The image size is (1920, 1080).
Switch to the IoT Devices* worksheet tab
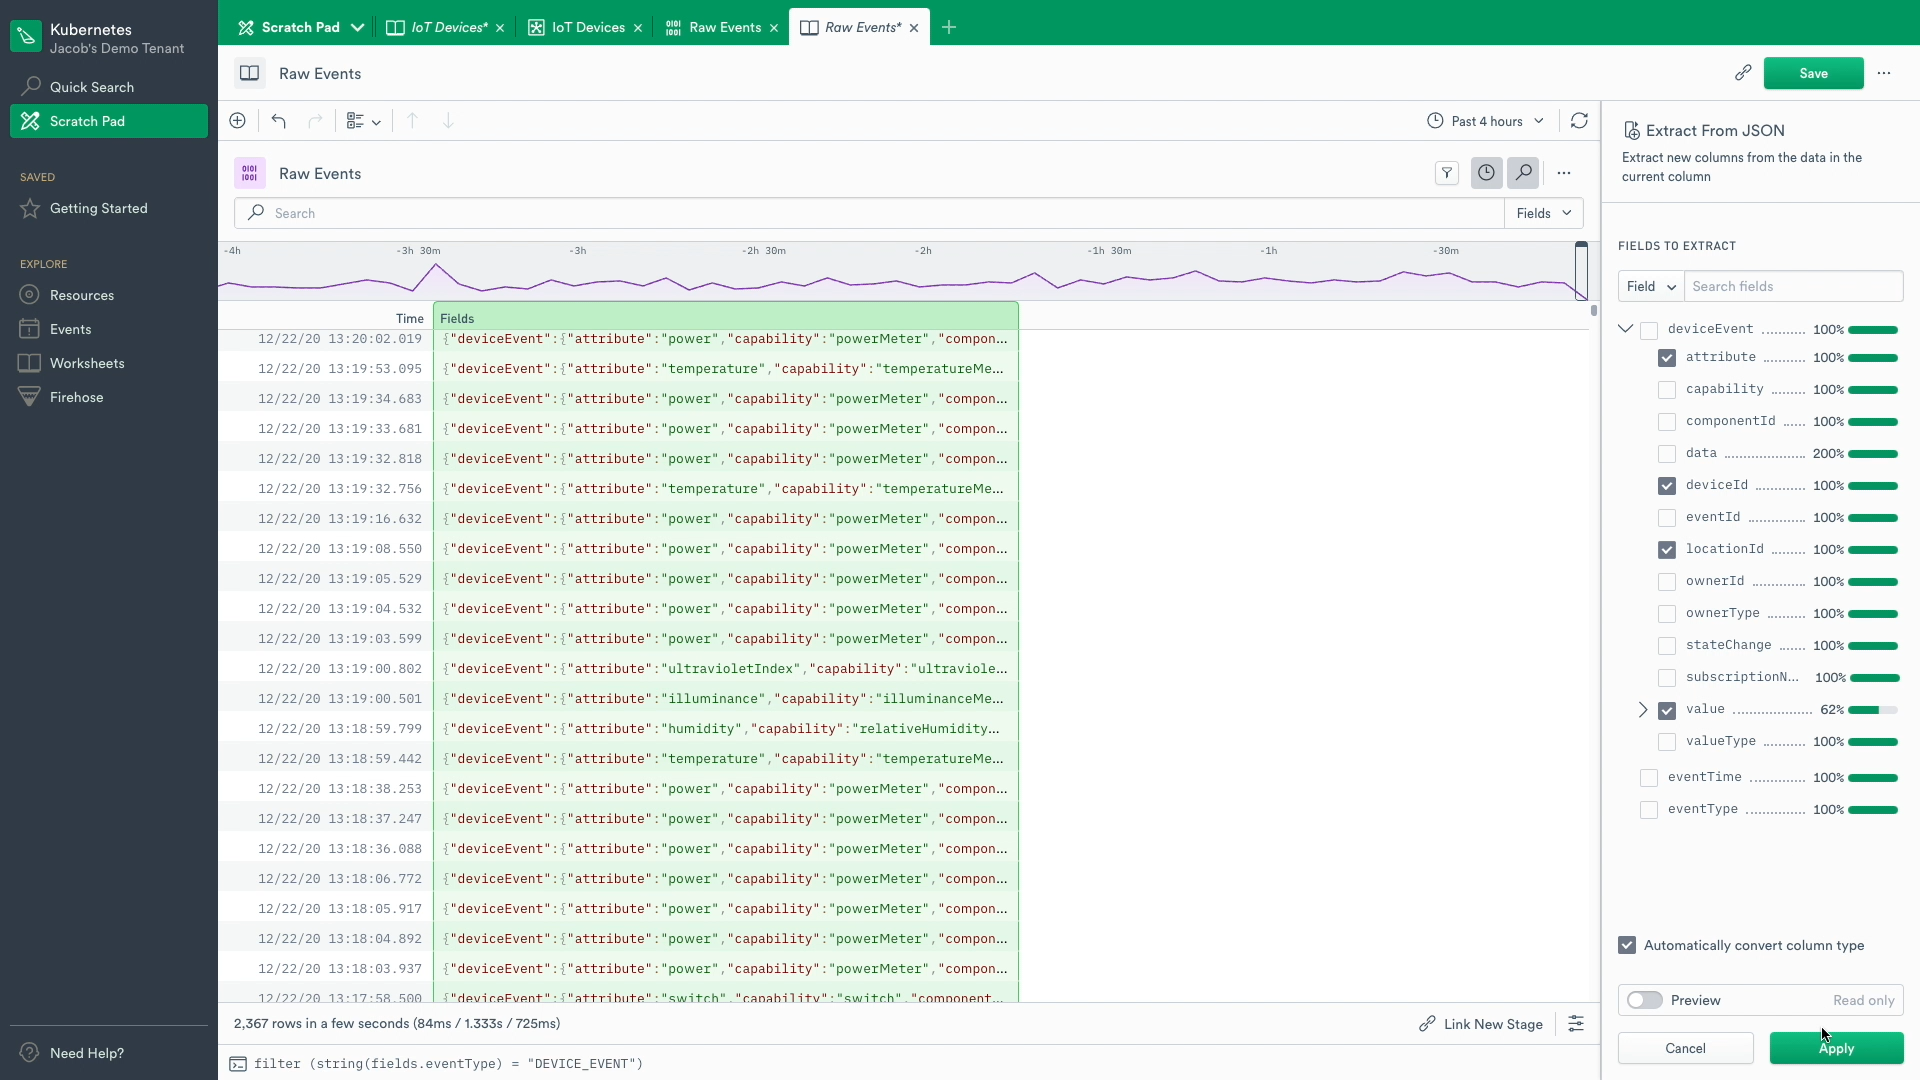[x=449, y=28]
